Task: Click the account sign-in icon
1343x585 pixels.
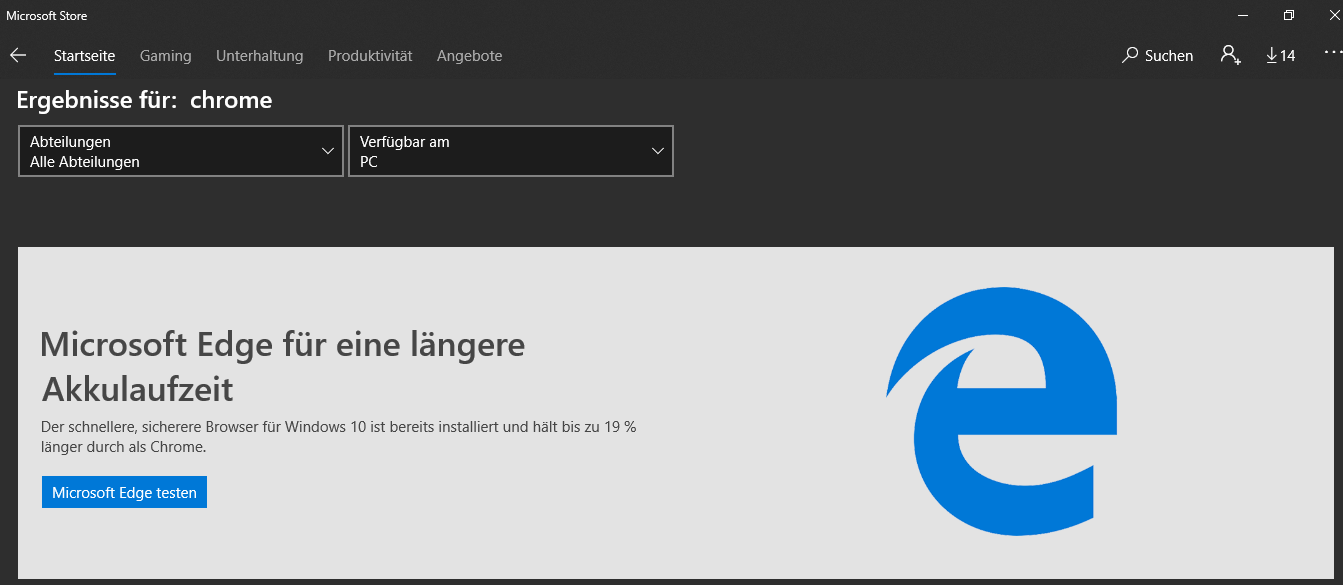Action: click(1231, 55)
